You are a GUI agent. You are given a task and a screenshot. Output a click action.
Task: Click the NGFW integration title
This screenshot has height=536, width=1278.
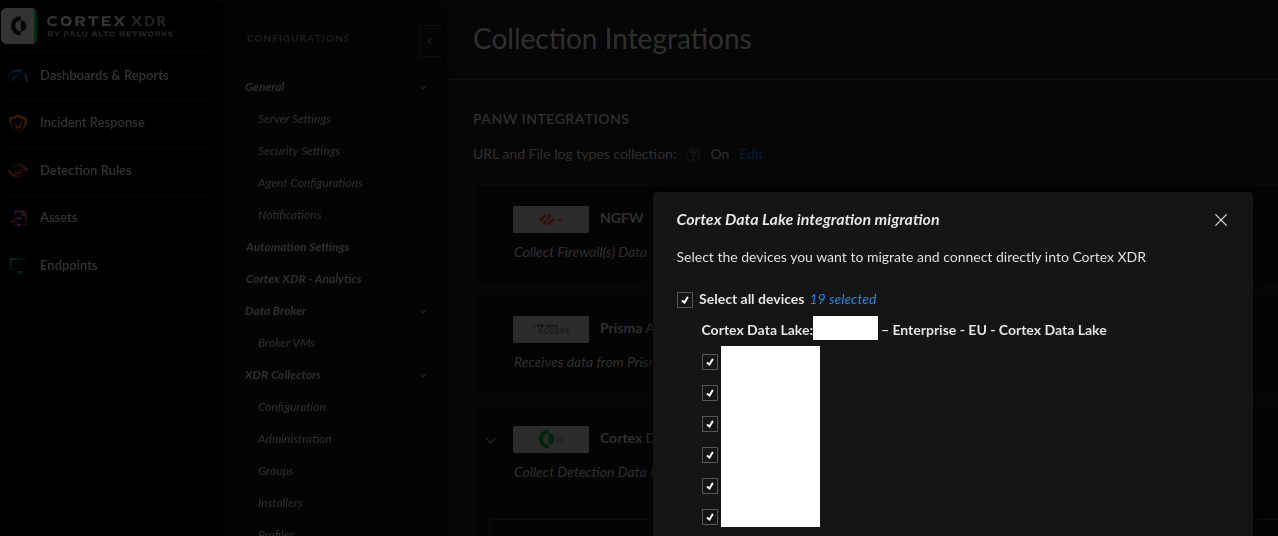point(622,218)
